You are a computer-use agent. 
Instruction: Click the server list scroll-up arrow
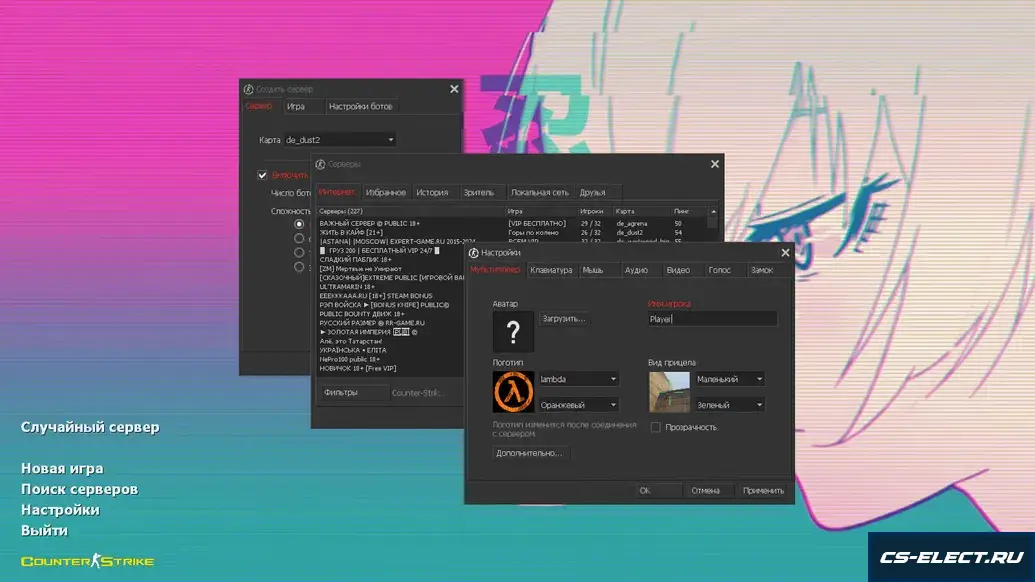tap(714, 212)
